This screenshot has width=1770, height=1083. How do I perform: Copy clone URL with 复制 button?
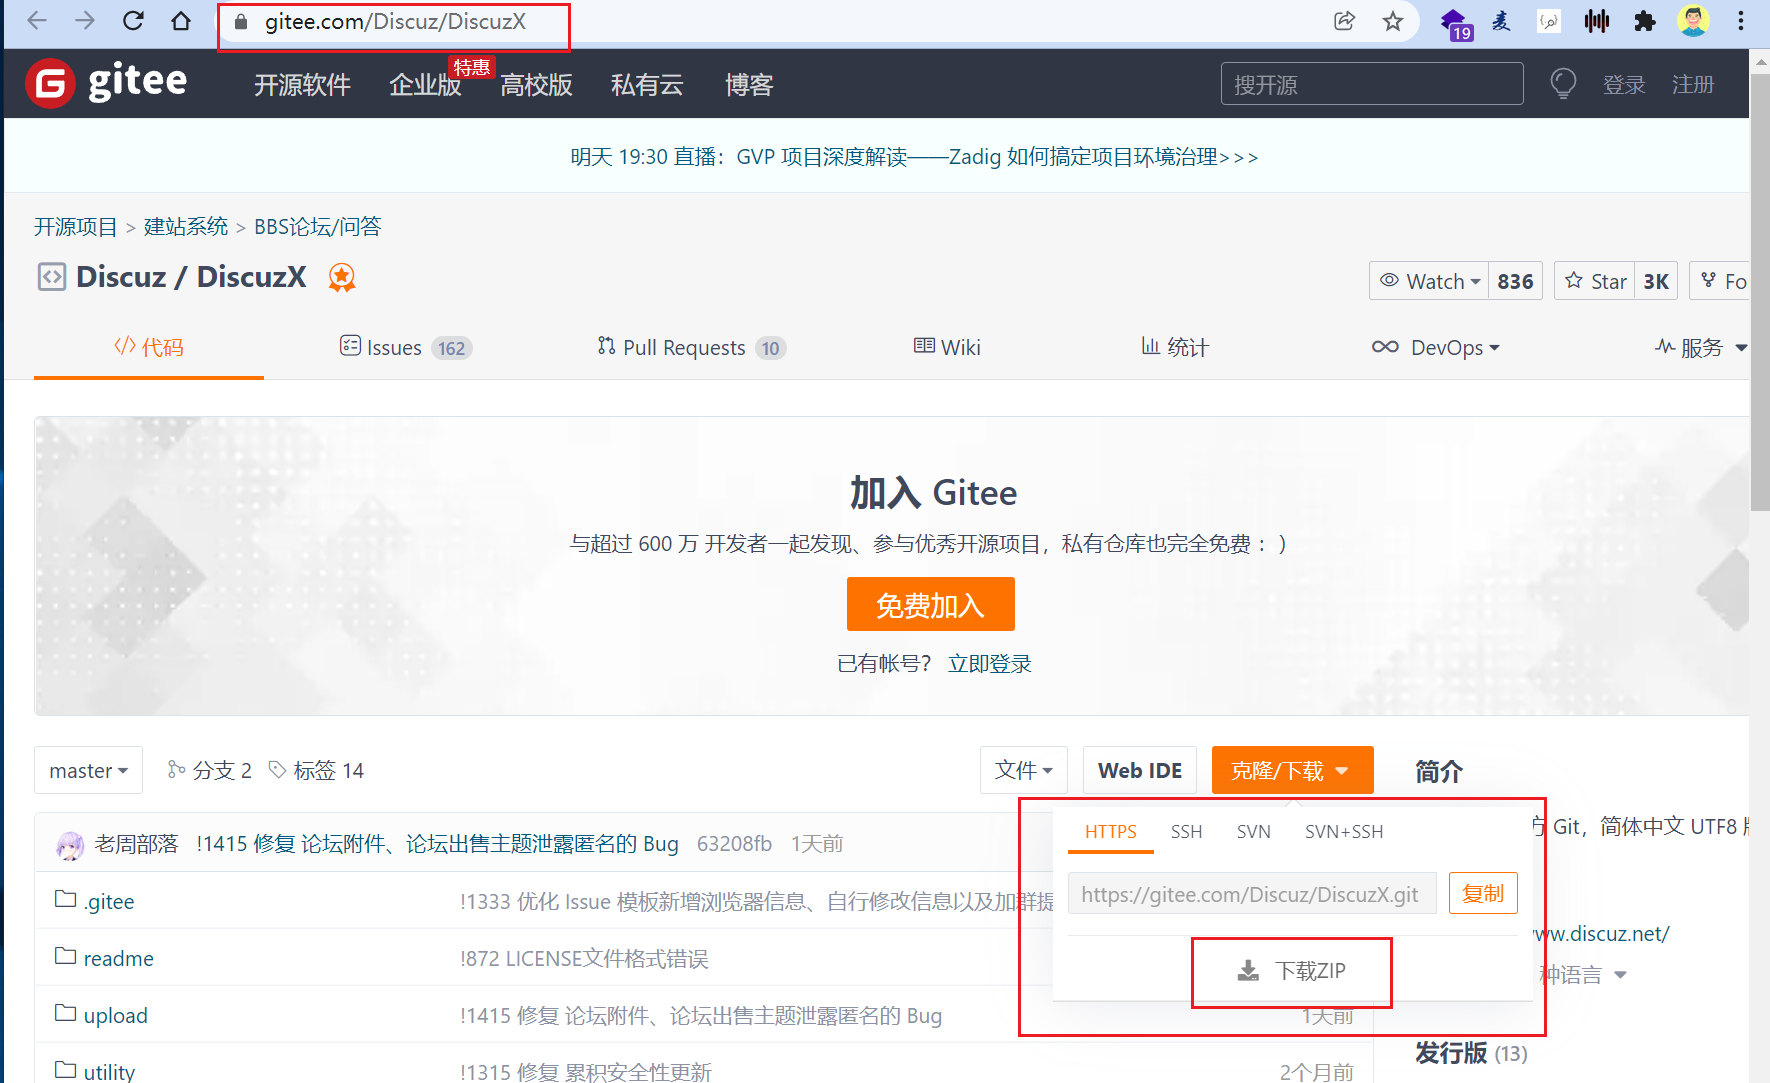1482,893
